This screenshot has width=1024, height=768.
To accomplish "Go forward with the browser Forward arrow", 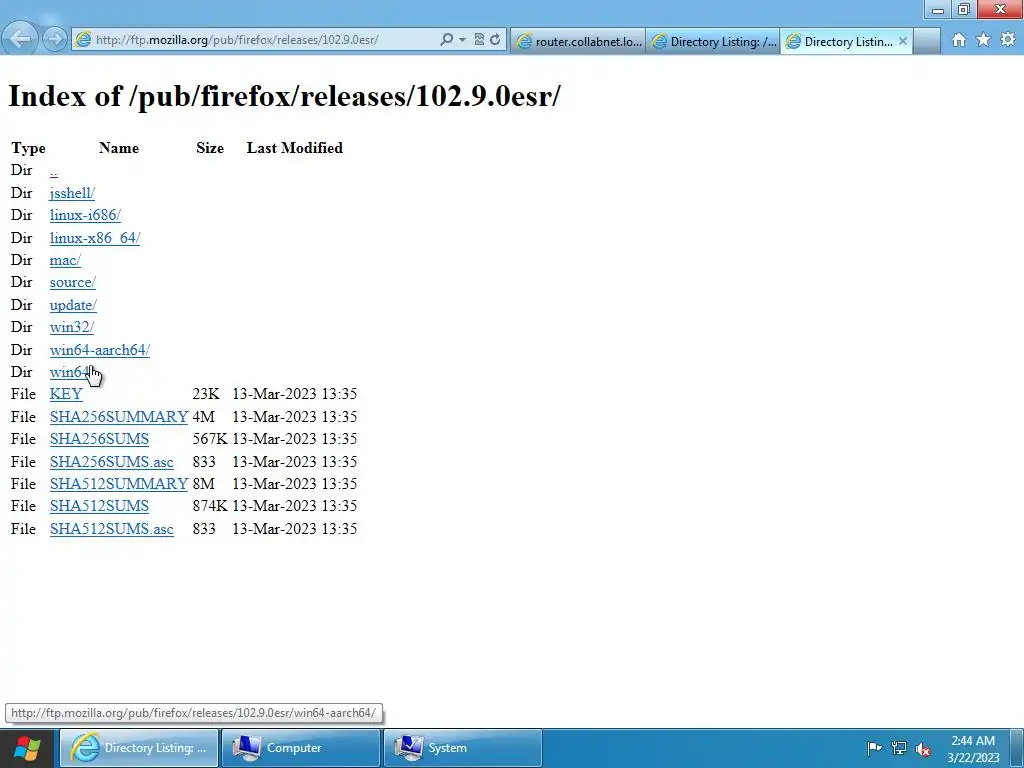I will coord(55,40).
